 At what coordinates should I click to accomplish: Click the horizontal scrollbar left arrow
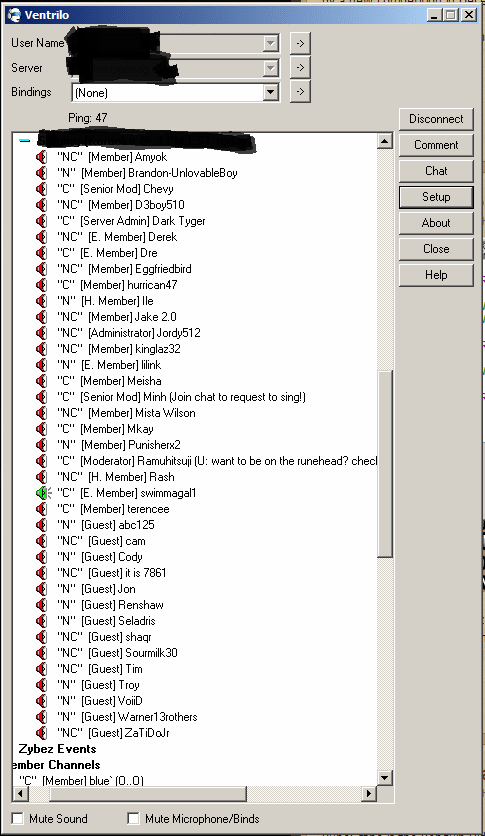point(20,794)
